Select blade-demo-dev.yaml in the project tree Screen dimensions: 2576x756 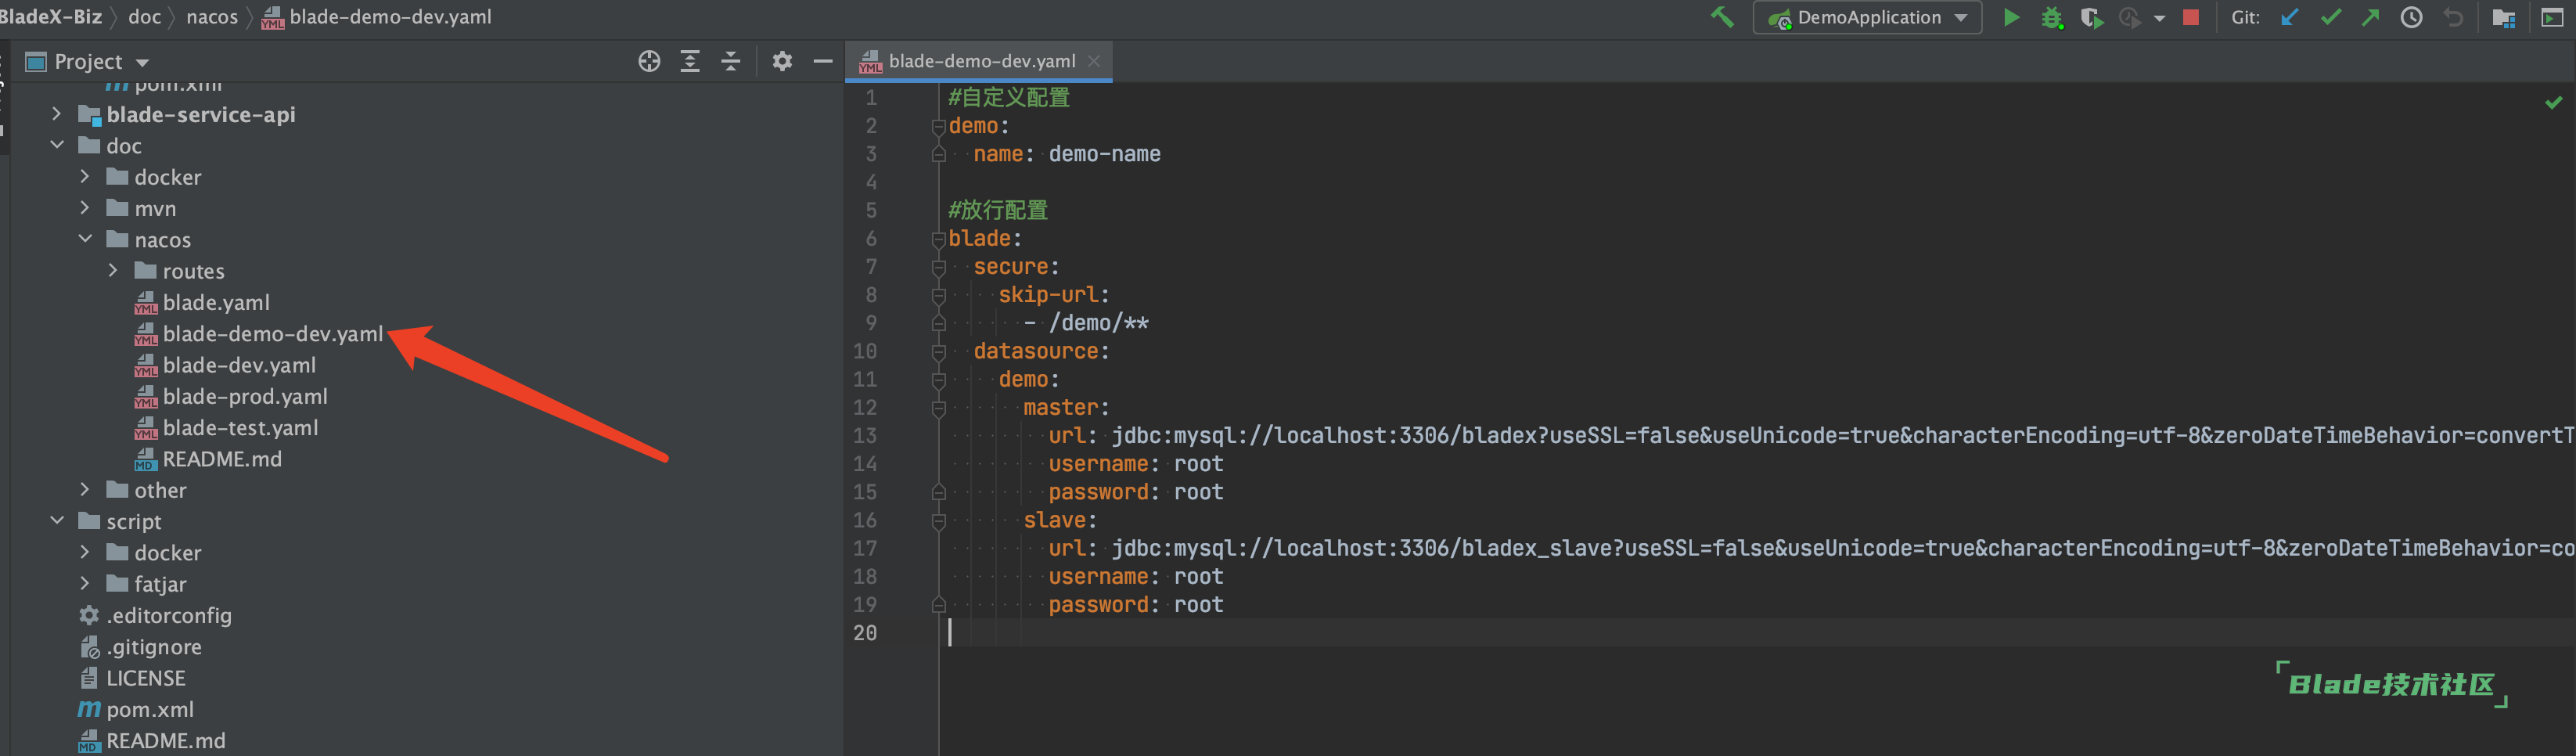(x=259, y=334)
